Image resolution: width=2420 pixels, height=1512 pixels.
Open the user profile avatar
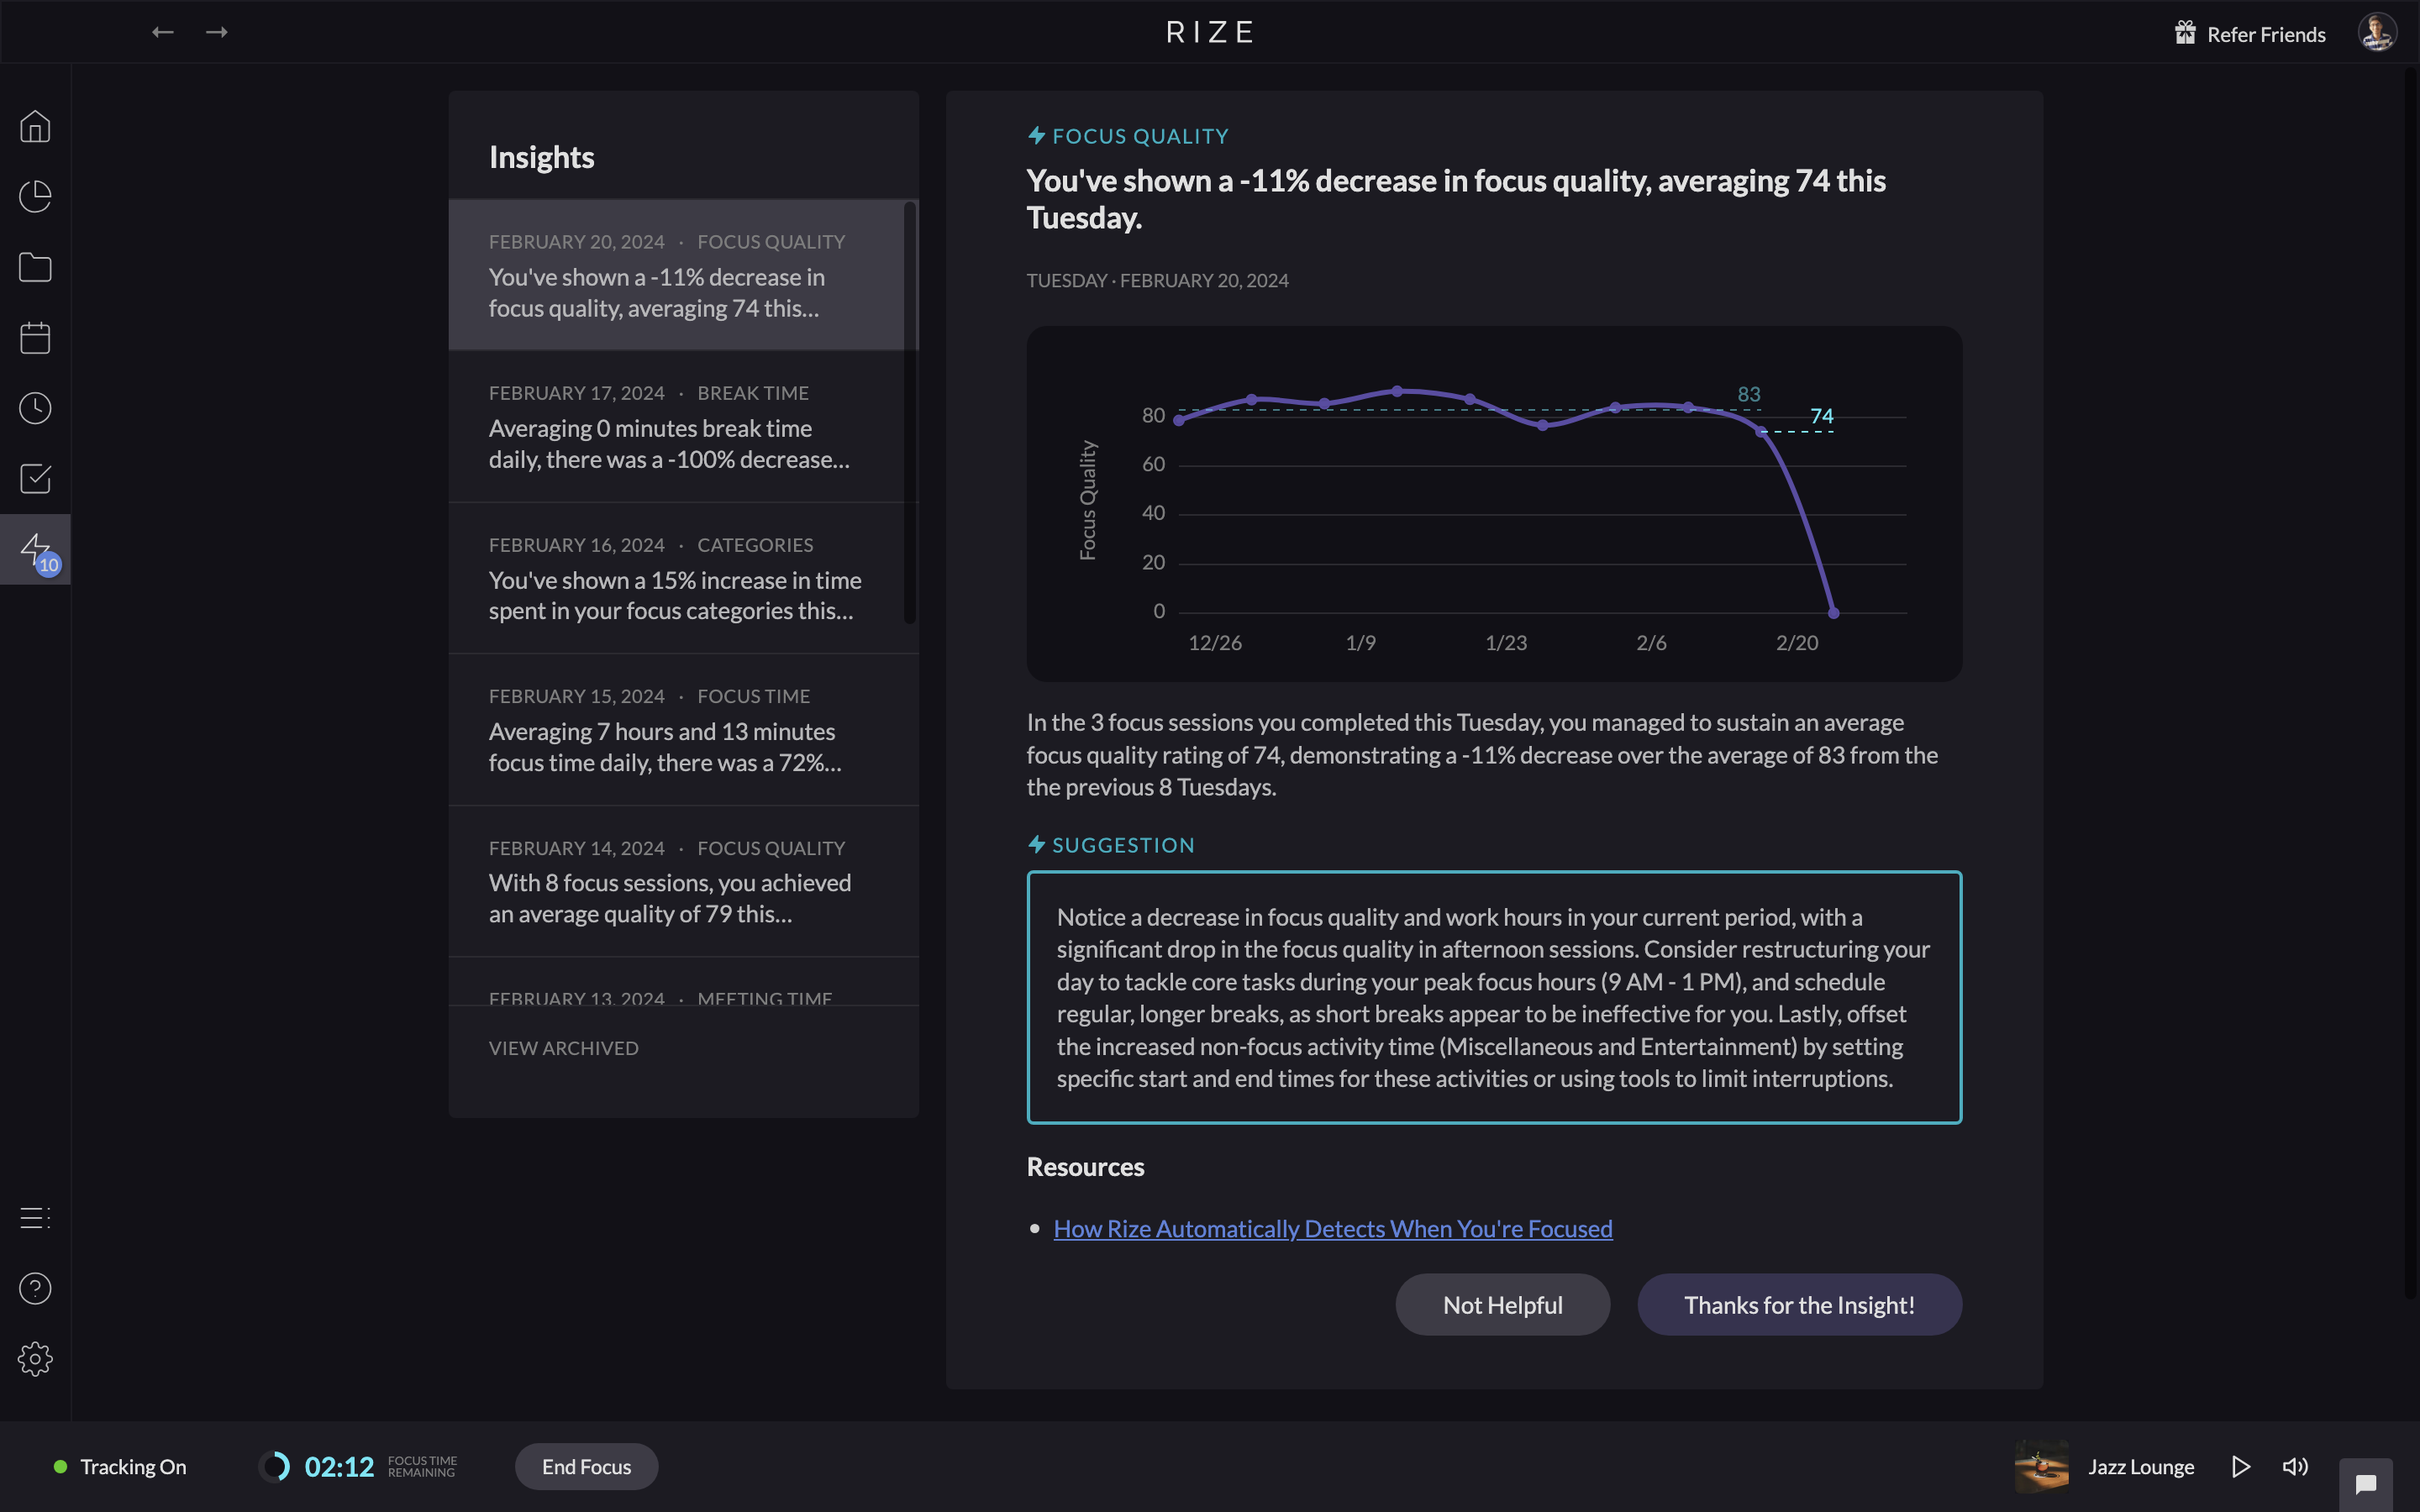click(2377, 32)
